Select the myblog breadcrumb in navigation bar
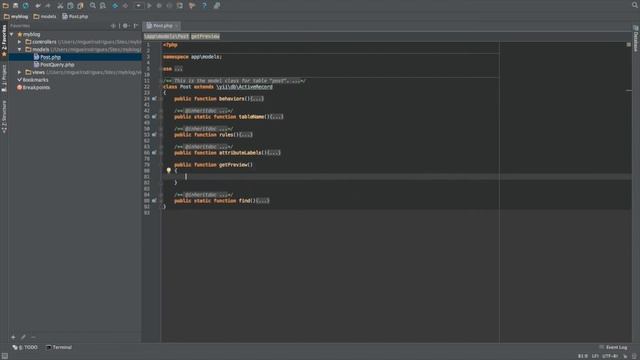 (16, 17)
